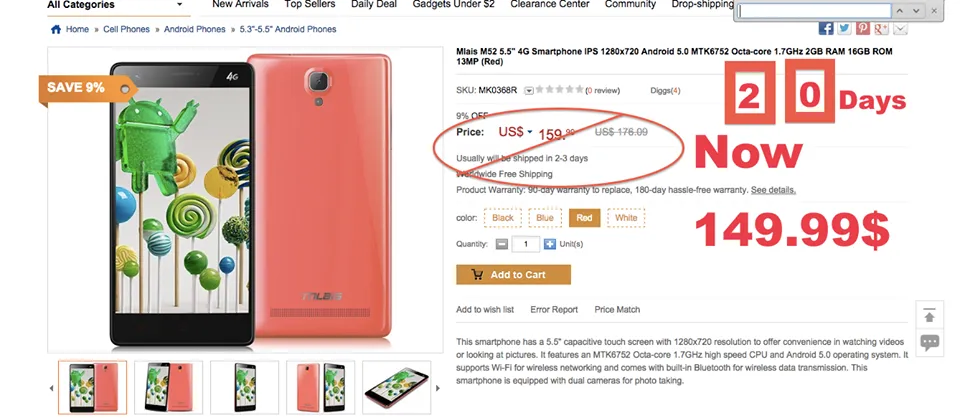Expand the SKU dropdown arrow
The width and height of the screenshot is (960, 418).
pyautogui.click(x=529, y=91)
